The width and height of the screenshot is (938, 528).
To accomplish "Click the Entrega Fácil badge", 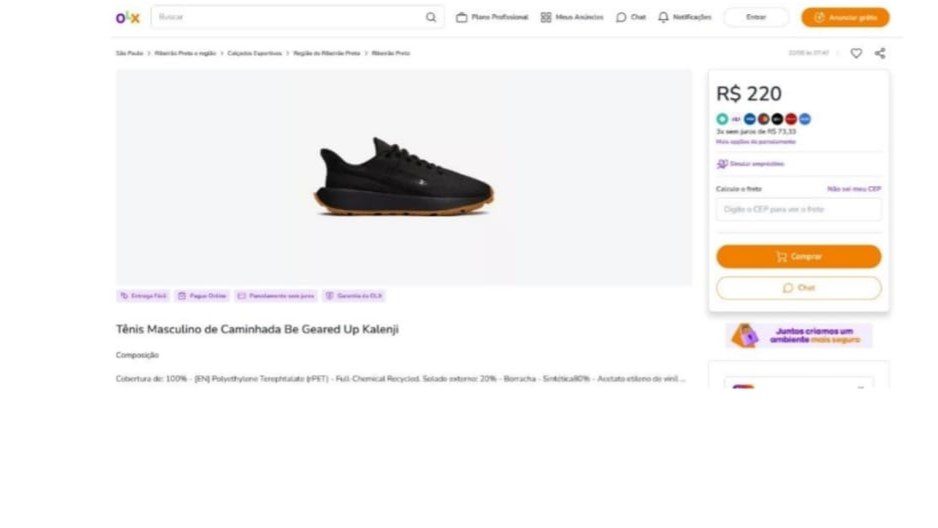I will 143,296.
